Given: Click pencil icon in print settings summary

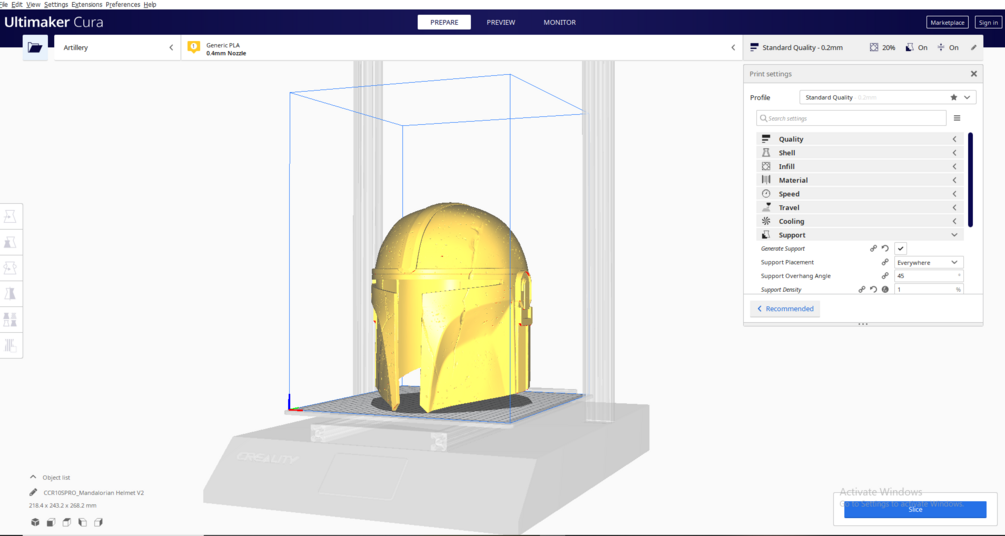Looking at the screenshot, I should pos(974,47).
